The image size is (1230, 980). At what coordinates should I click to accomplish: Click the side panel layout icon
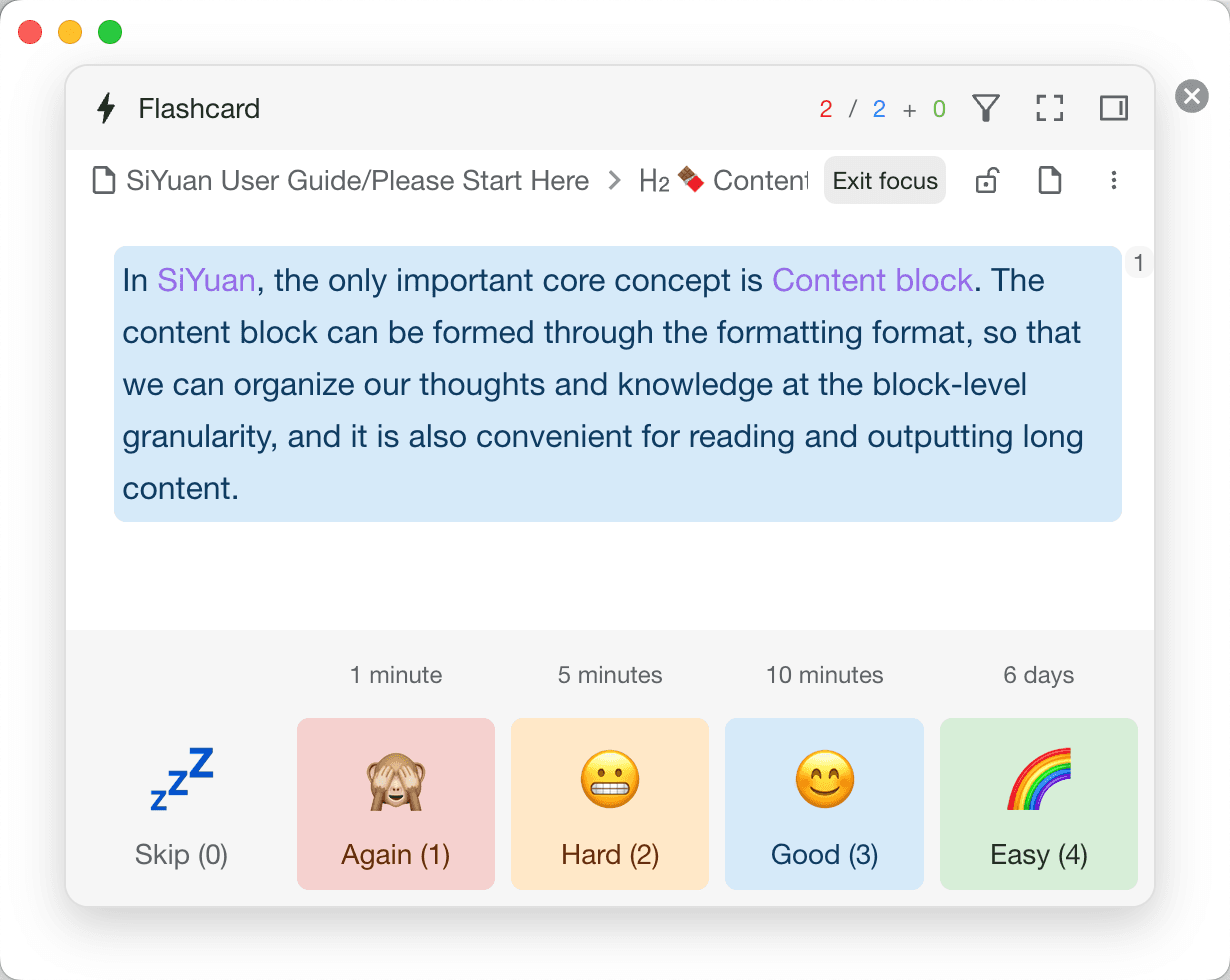point(1113,108)
